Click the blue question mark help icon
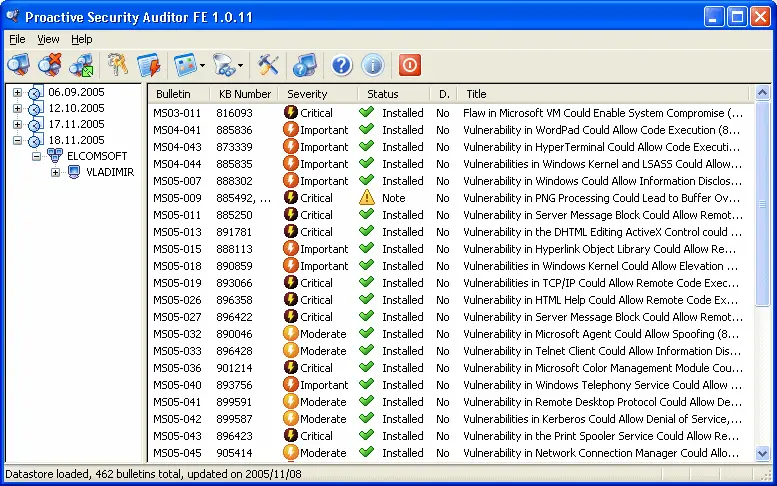Screen dimensions: 777x486 [342, 65]
